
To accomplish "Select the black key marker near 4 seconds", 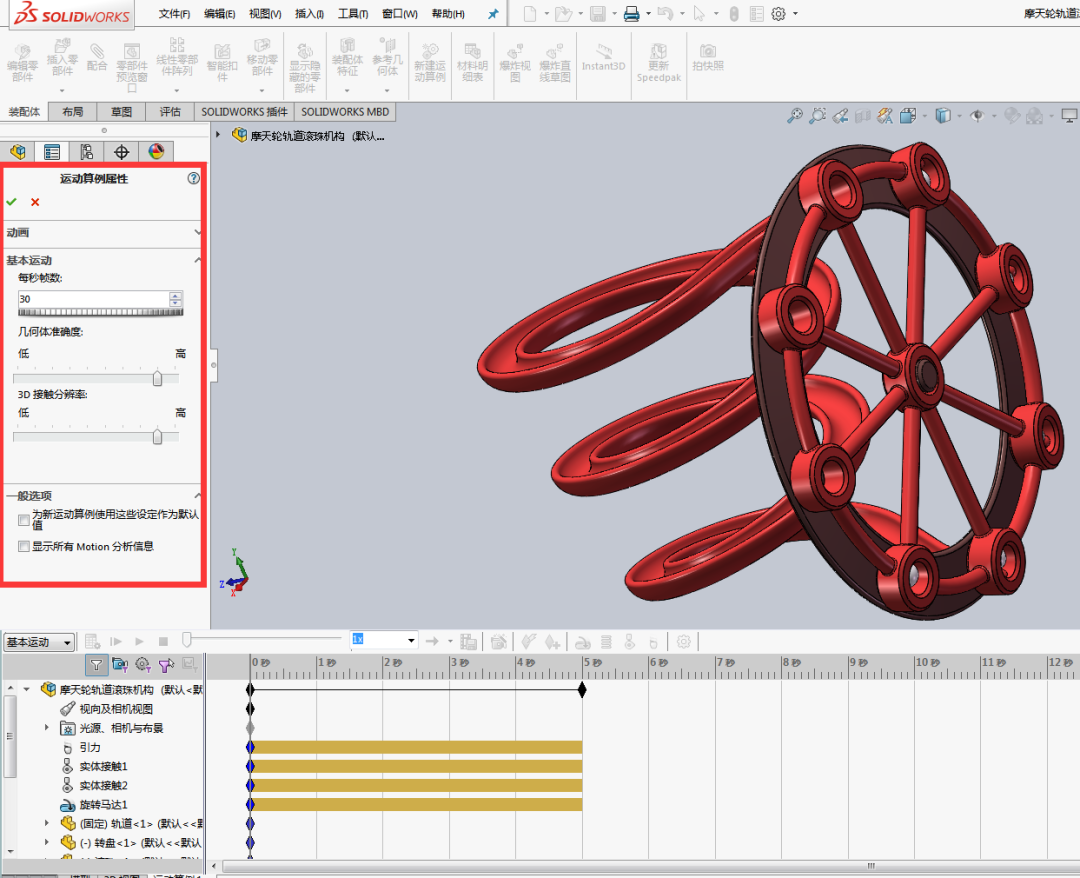I will coord(581,688).
